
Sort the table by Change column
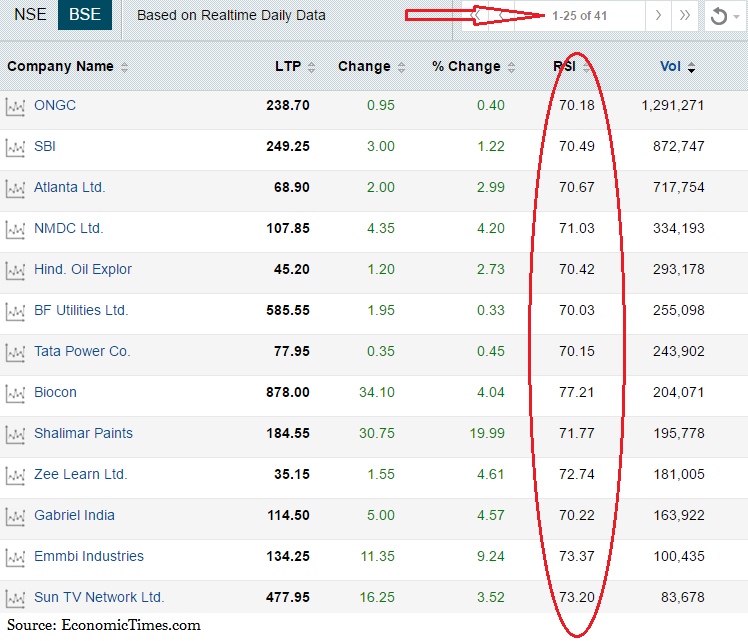371,66
